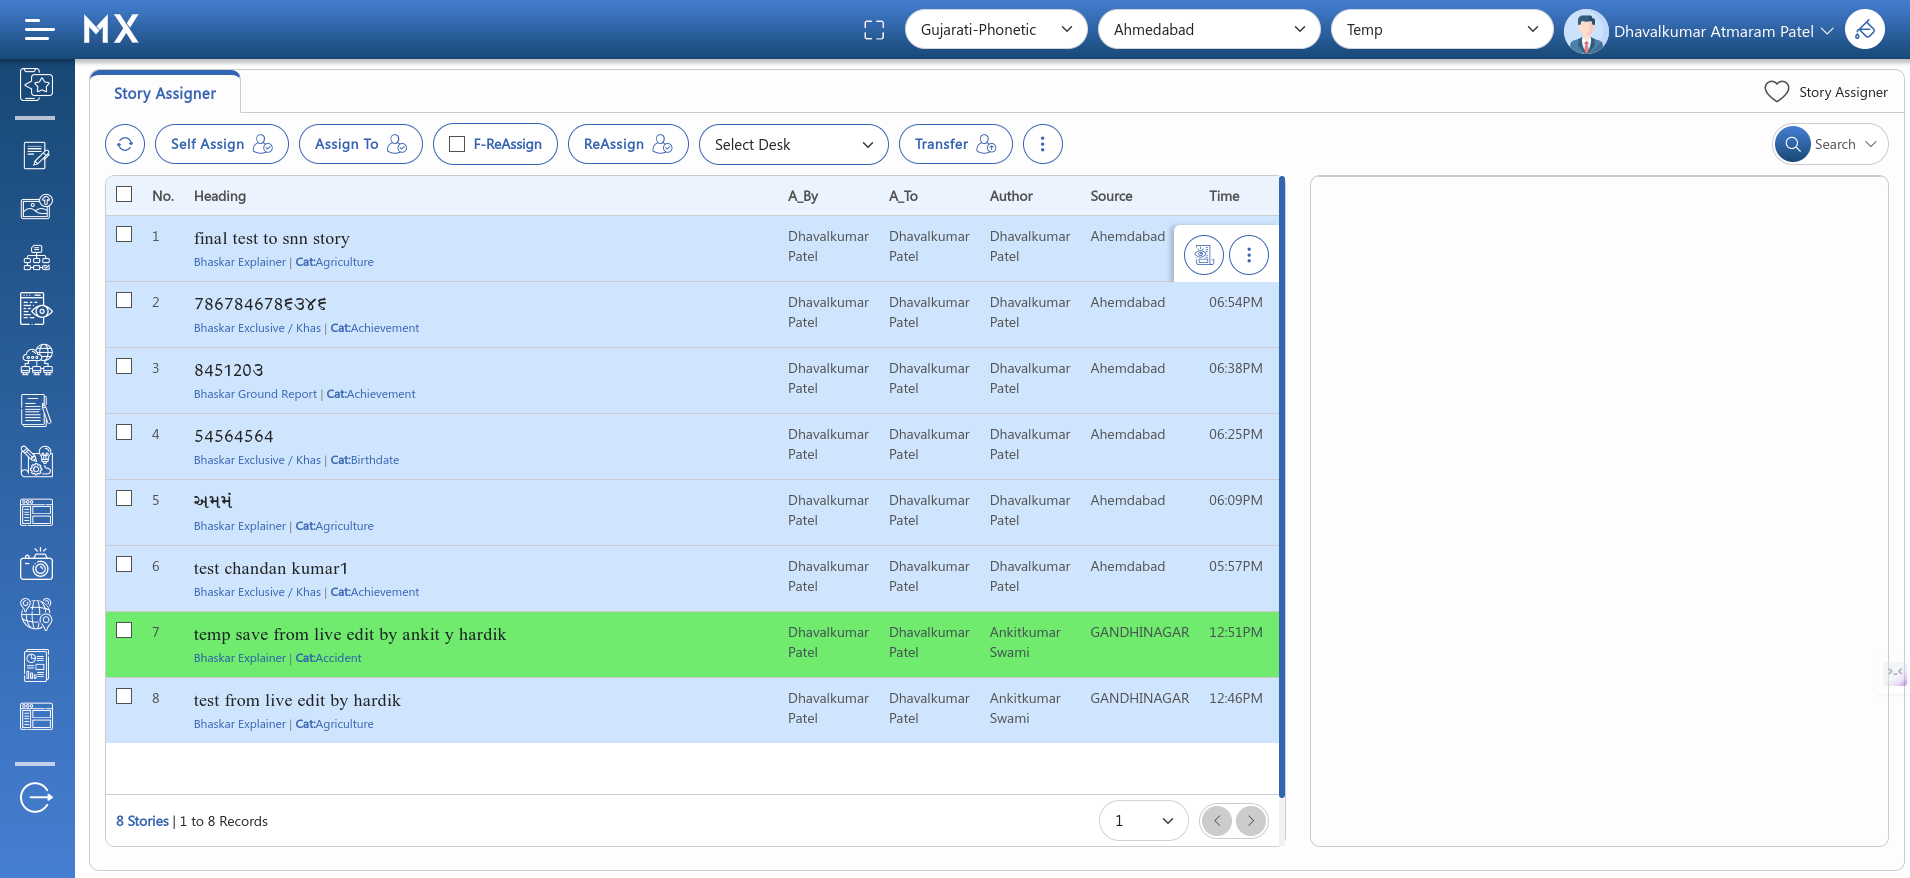1910x878 pixels.
Task: Open the camera icon in sidebar
Action: pyautogui.click(x=37, y=564)
